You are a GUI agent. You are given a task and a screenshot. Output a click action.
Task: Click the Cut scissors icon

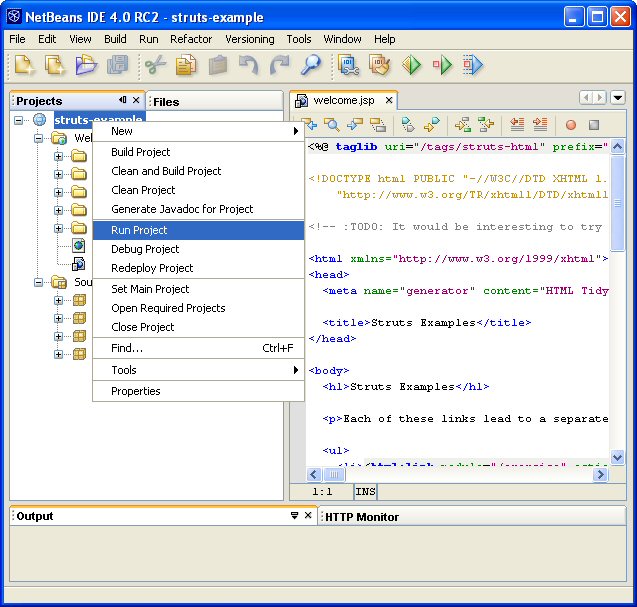153,66
